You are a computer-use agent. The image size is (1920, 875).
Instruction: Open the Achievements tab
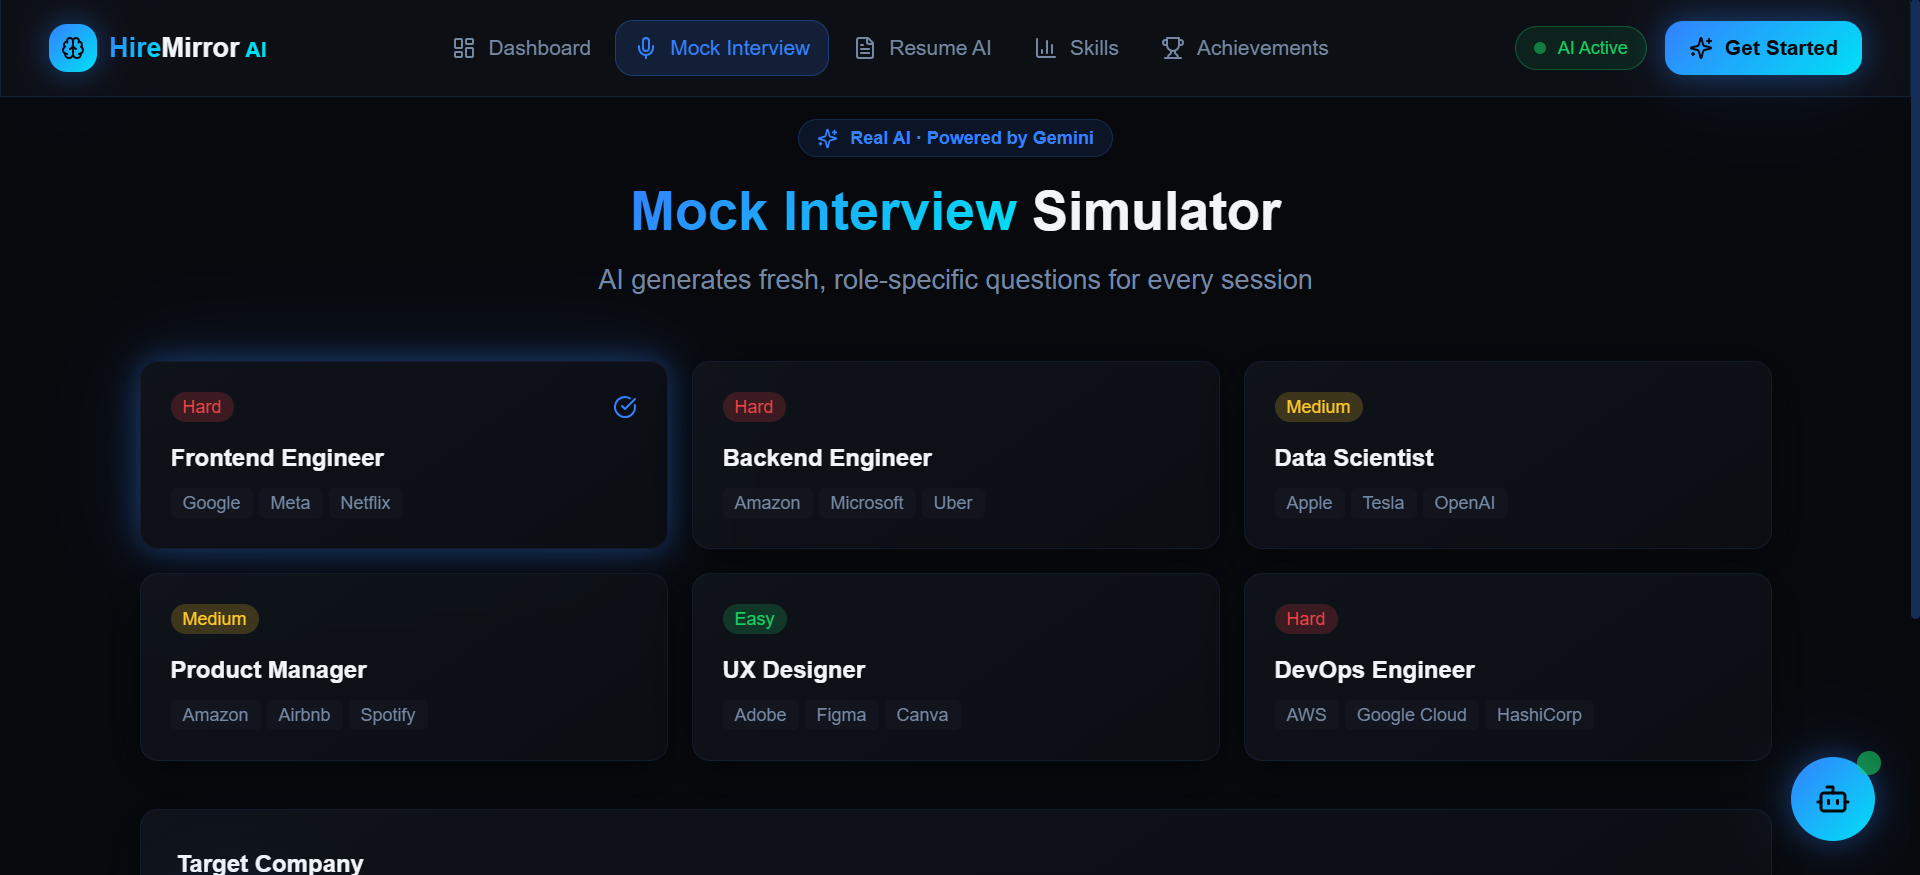coord(1245,48)
